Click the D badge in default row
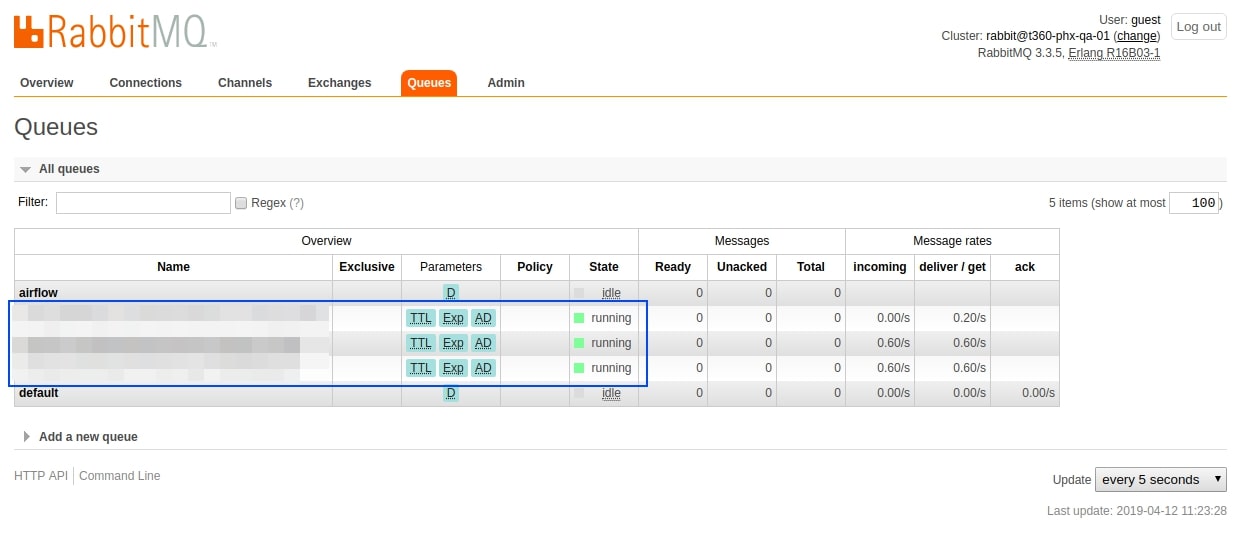 [x=451, y=393]
